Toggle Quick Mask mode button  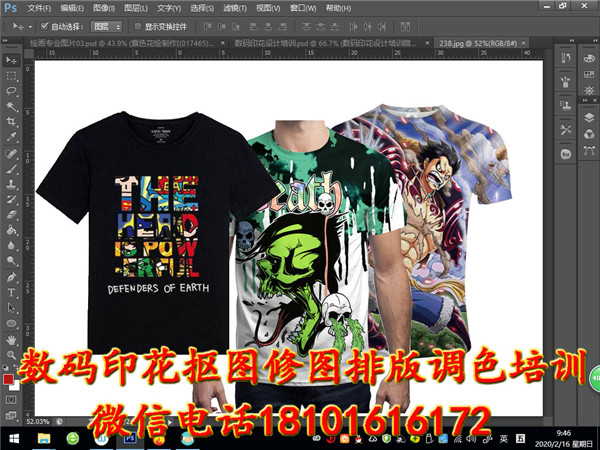click(x=11, y=399)
